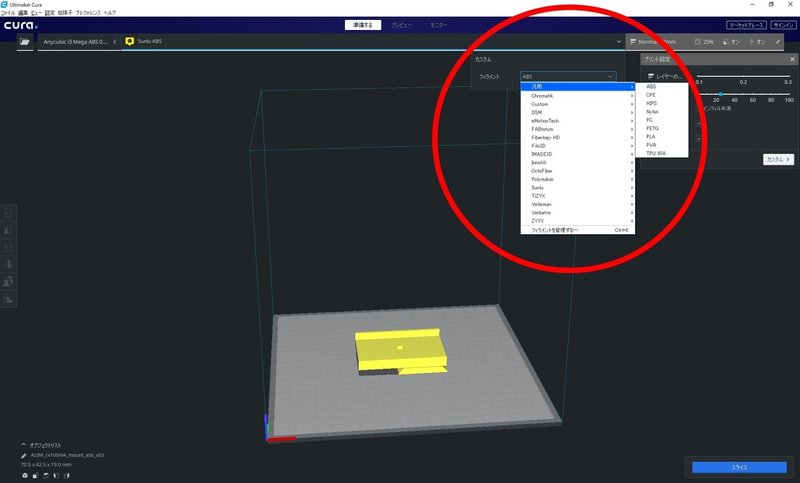Switch to the Monitor stage tab

click(x=439, y=25)
